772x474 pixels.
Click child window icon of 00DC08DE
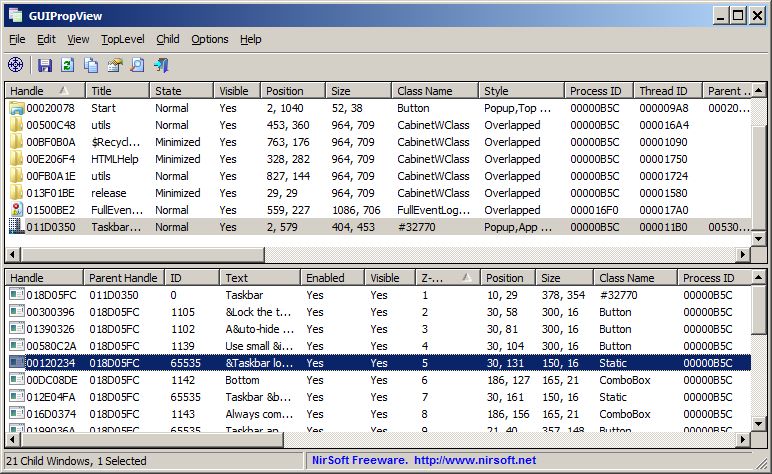pyautogui.click(x=17, y=379)
